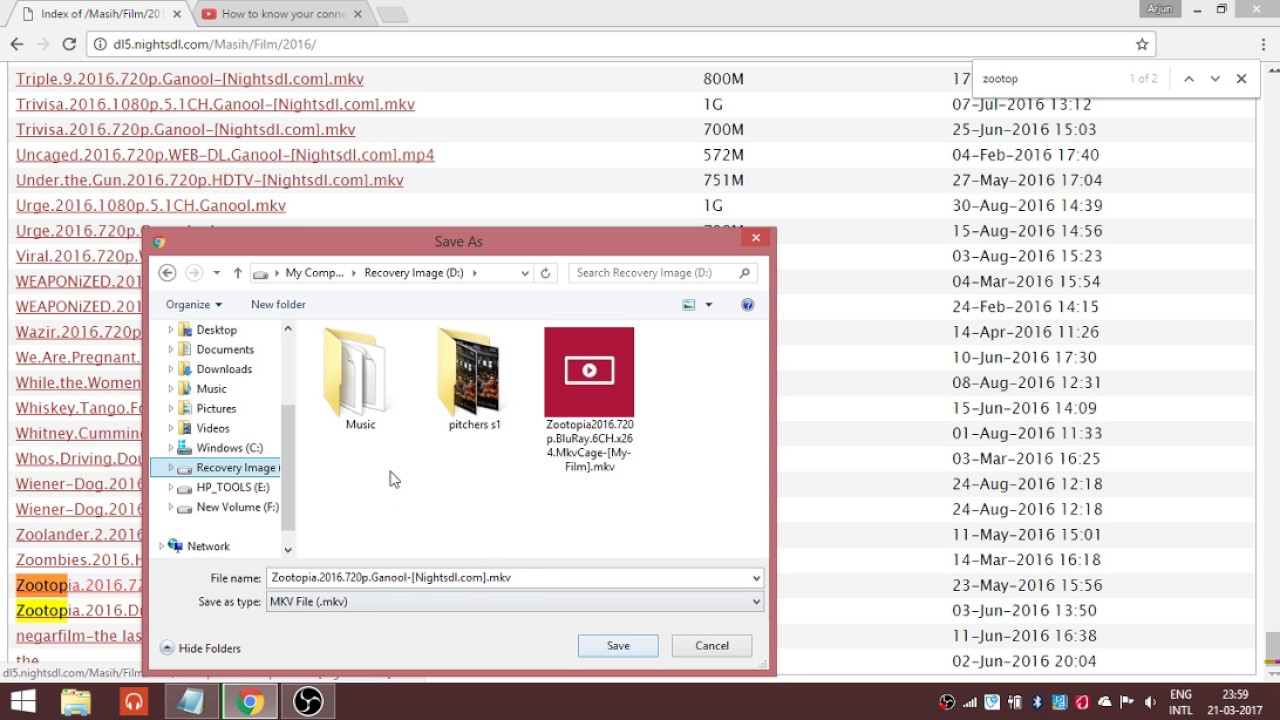Select Windows (C:) drive in tree

229,448
